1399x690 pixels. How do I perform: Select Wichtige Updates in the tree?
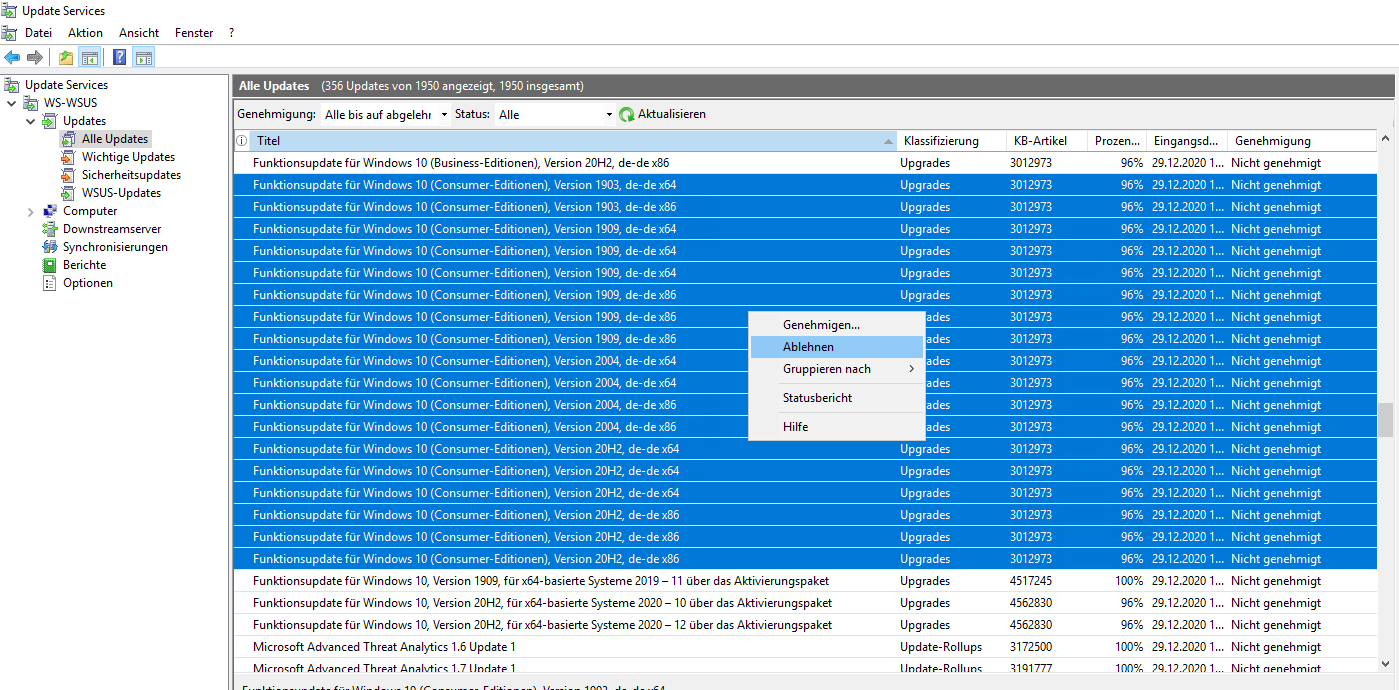(128, 157)
